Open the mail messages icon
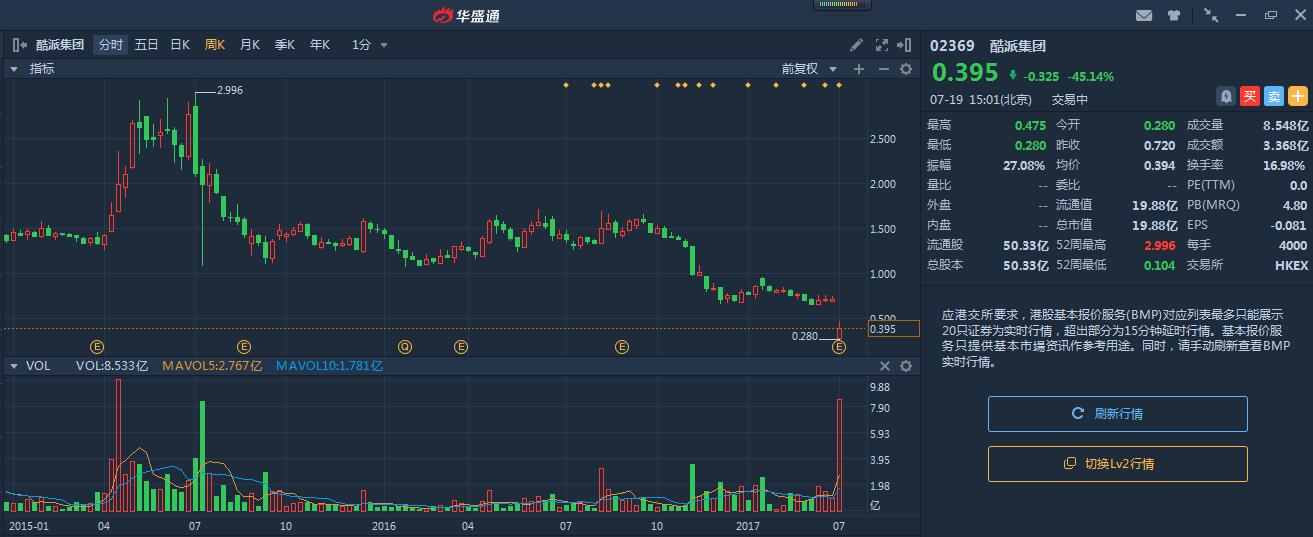This screenshot has width=1313, height=537. point(1144,15)
